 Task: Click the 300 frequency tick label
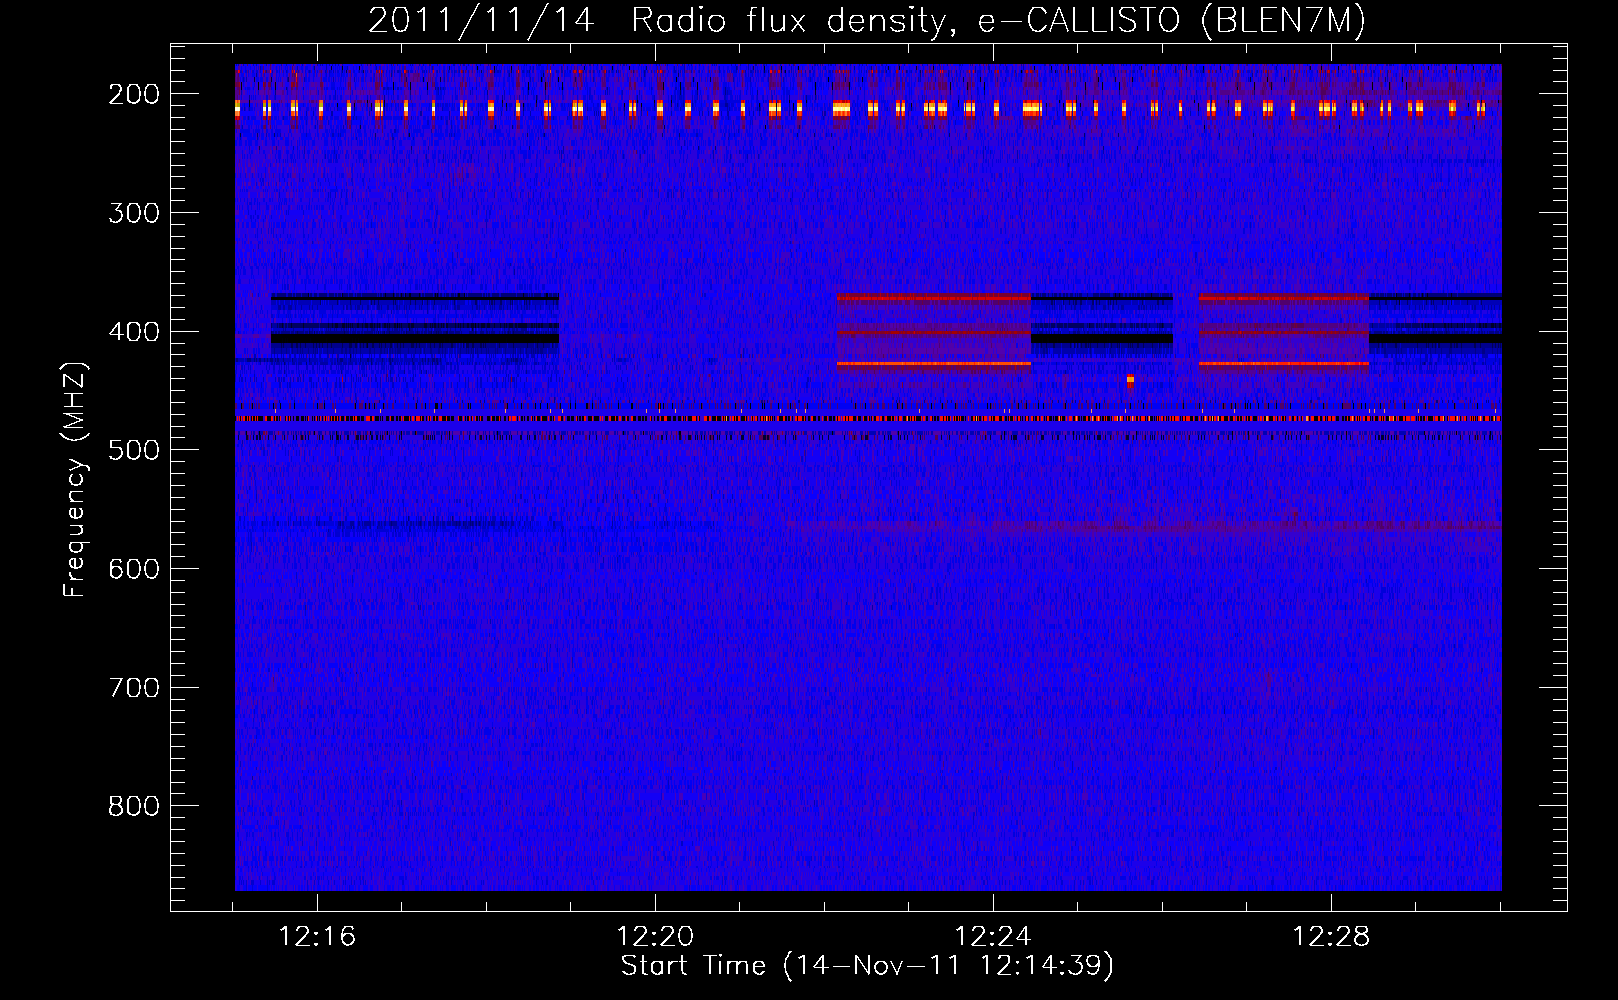click(134, 213)
